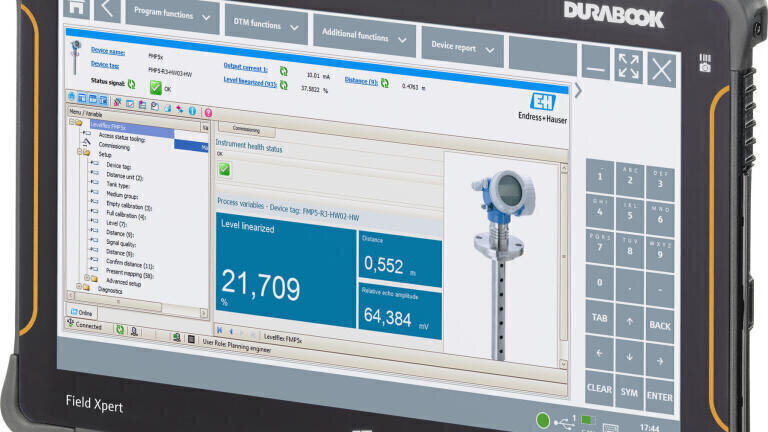Tap the CLEAR key on keypad

click(599, 388)
